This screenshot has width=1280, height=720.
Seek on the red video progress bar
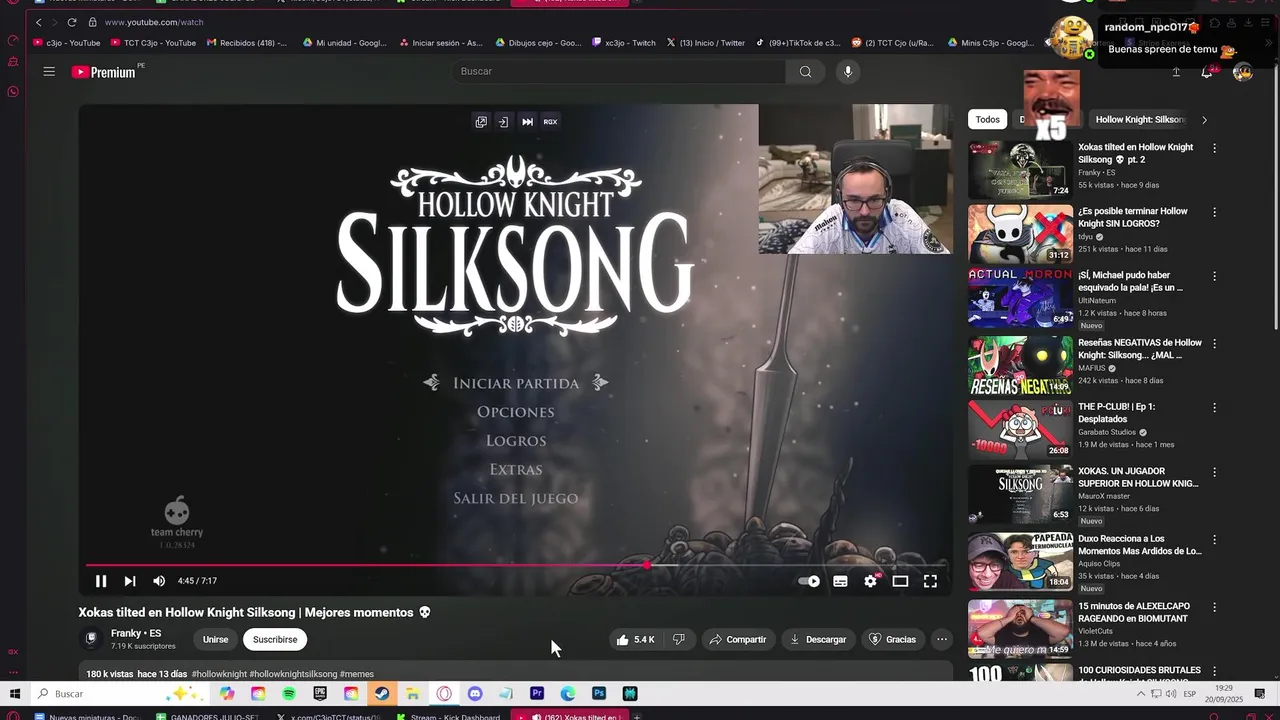click(515, 565)
